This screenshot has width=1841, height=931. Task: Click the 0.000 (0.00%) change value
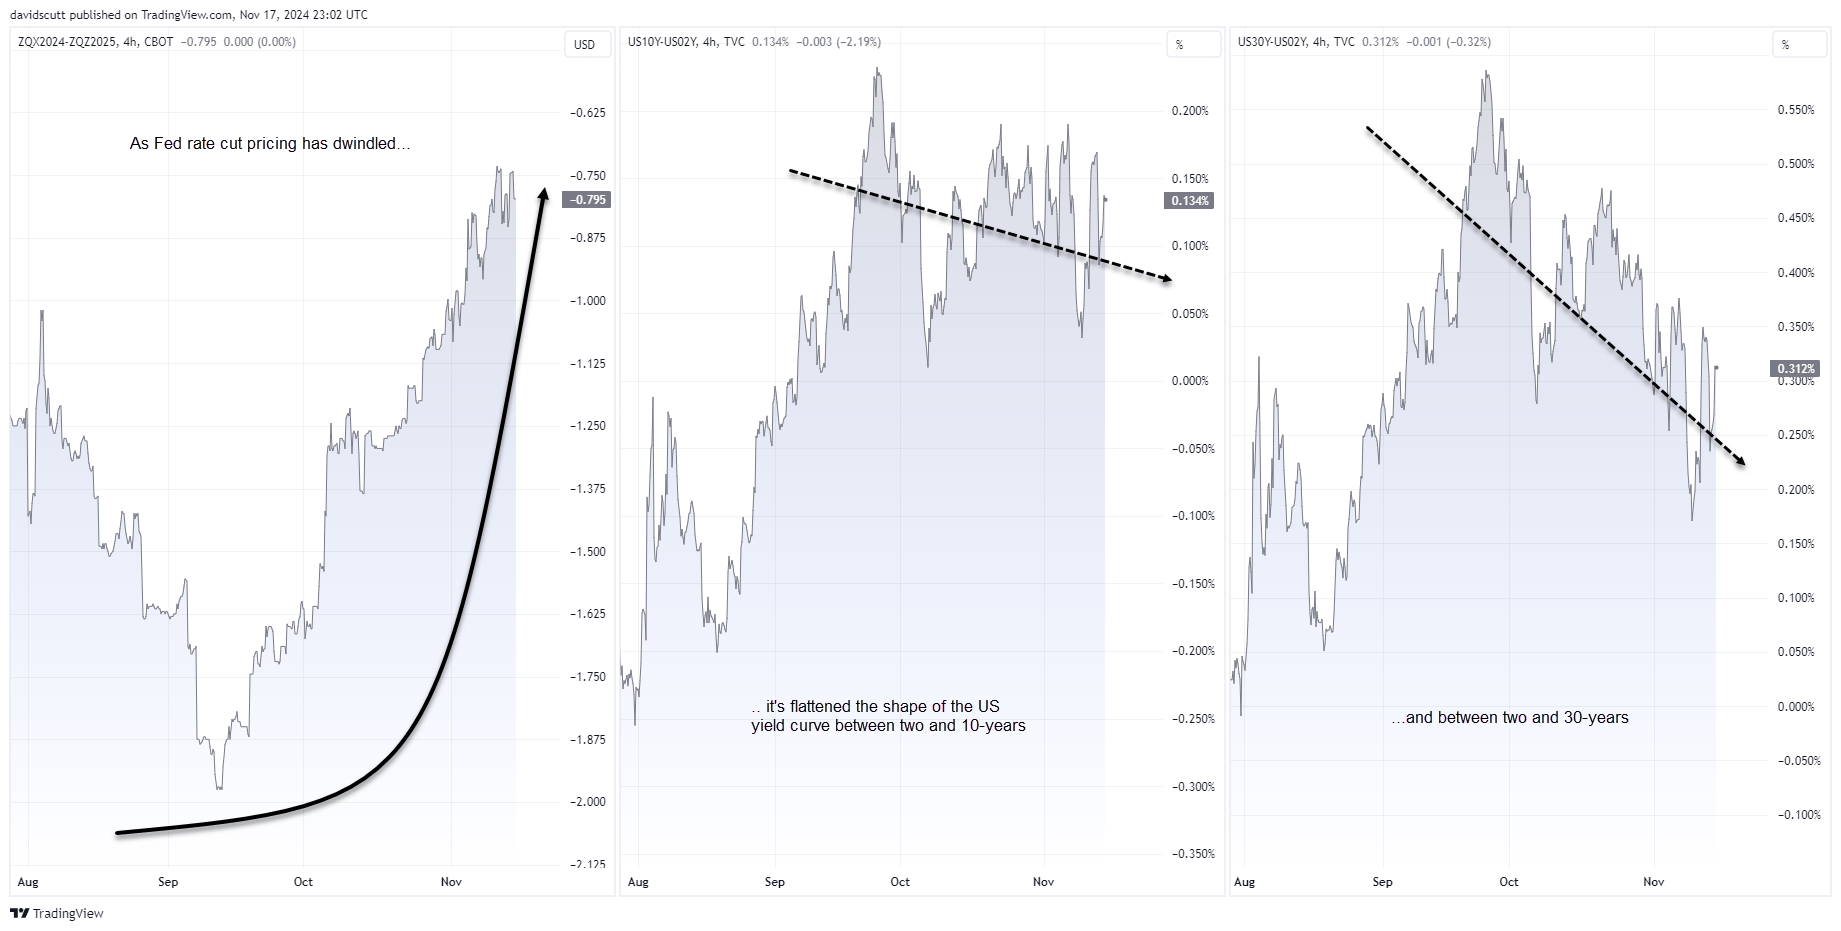point(260,42)
